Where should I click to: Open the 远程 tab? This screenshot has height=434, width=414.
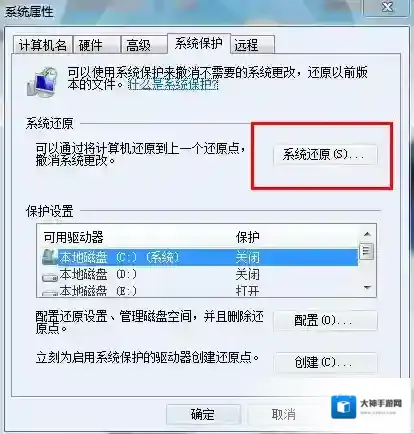[x=252, y=45]
